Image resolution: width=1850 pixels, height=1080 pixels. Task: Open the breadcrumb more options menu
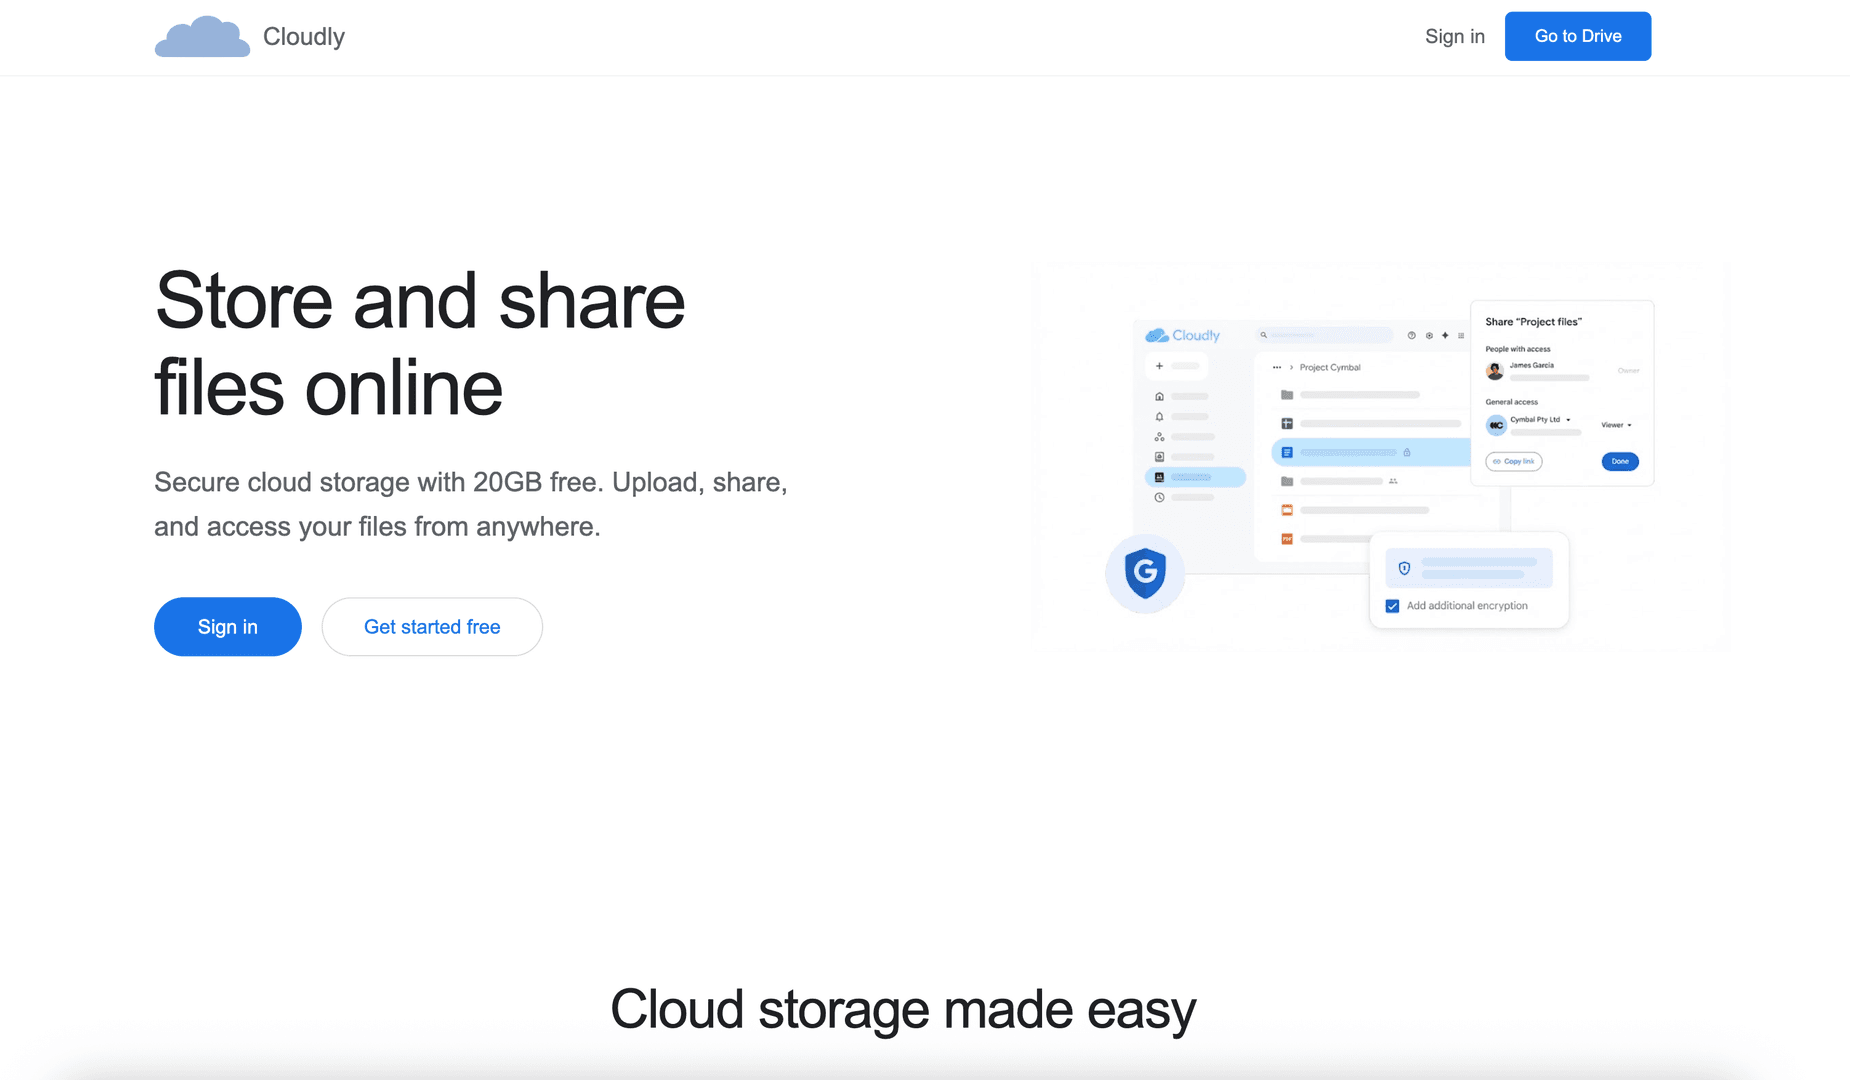[1277, 367]
